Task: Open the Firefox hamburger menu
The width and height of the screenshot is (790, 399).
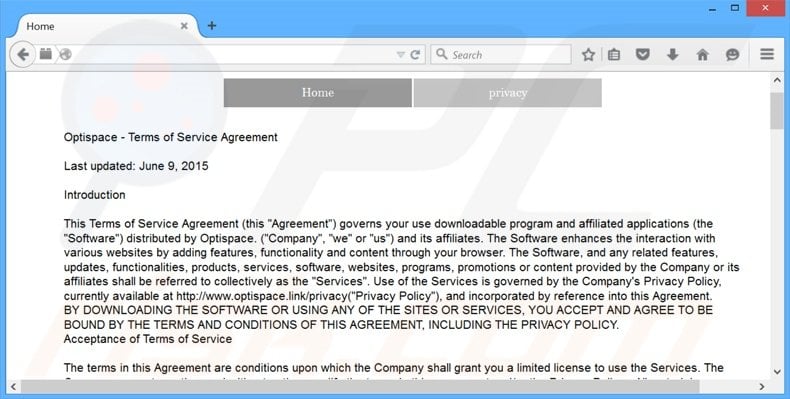Action: click(767, 54)
